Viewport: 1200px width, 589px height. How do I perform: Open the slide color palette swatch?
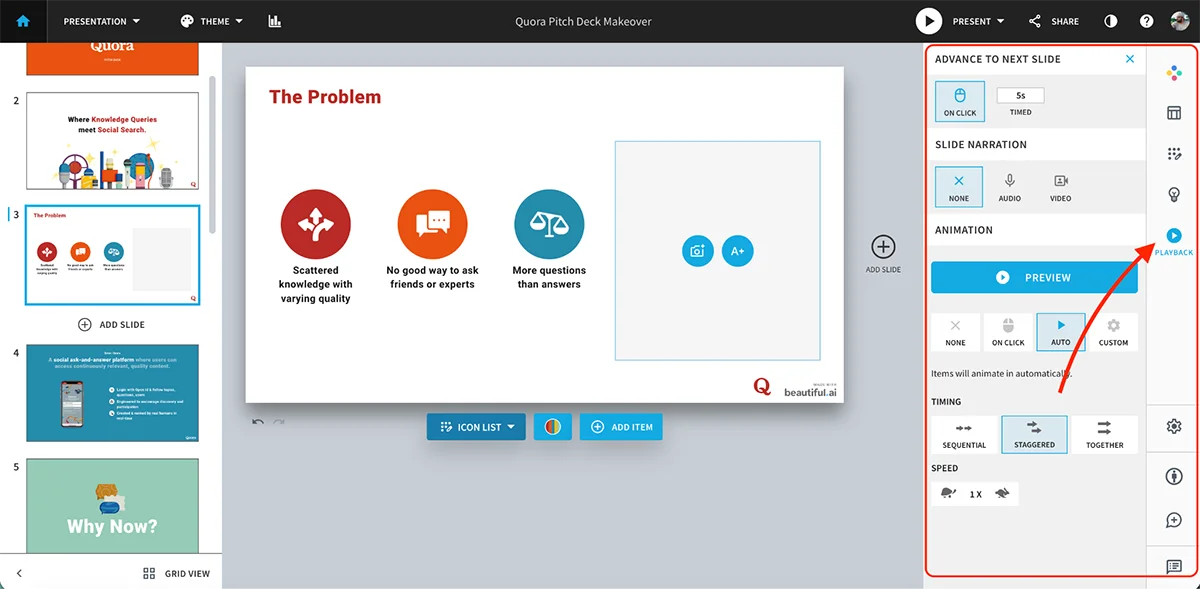(553, 427)
